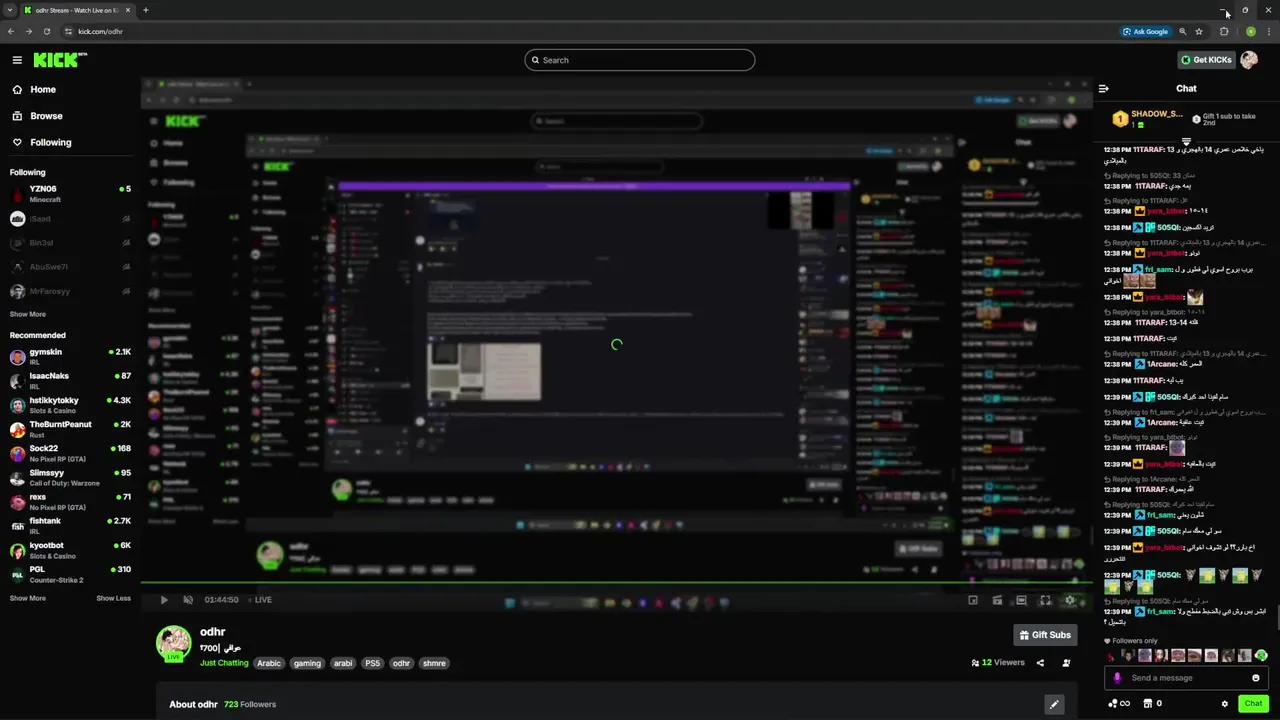The height and width of the screenshot is (720, 1280).
Task: Click the odhr streamer avatar
Action: 174,644
